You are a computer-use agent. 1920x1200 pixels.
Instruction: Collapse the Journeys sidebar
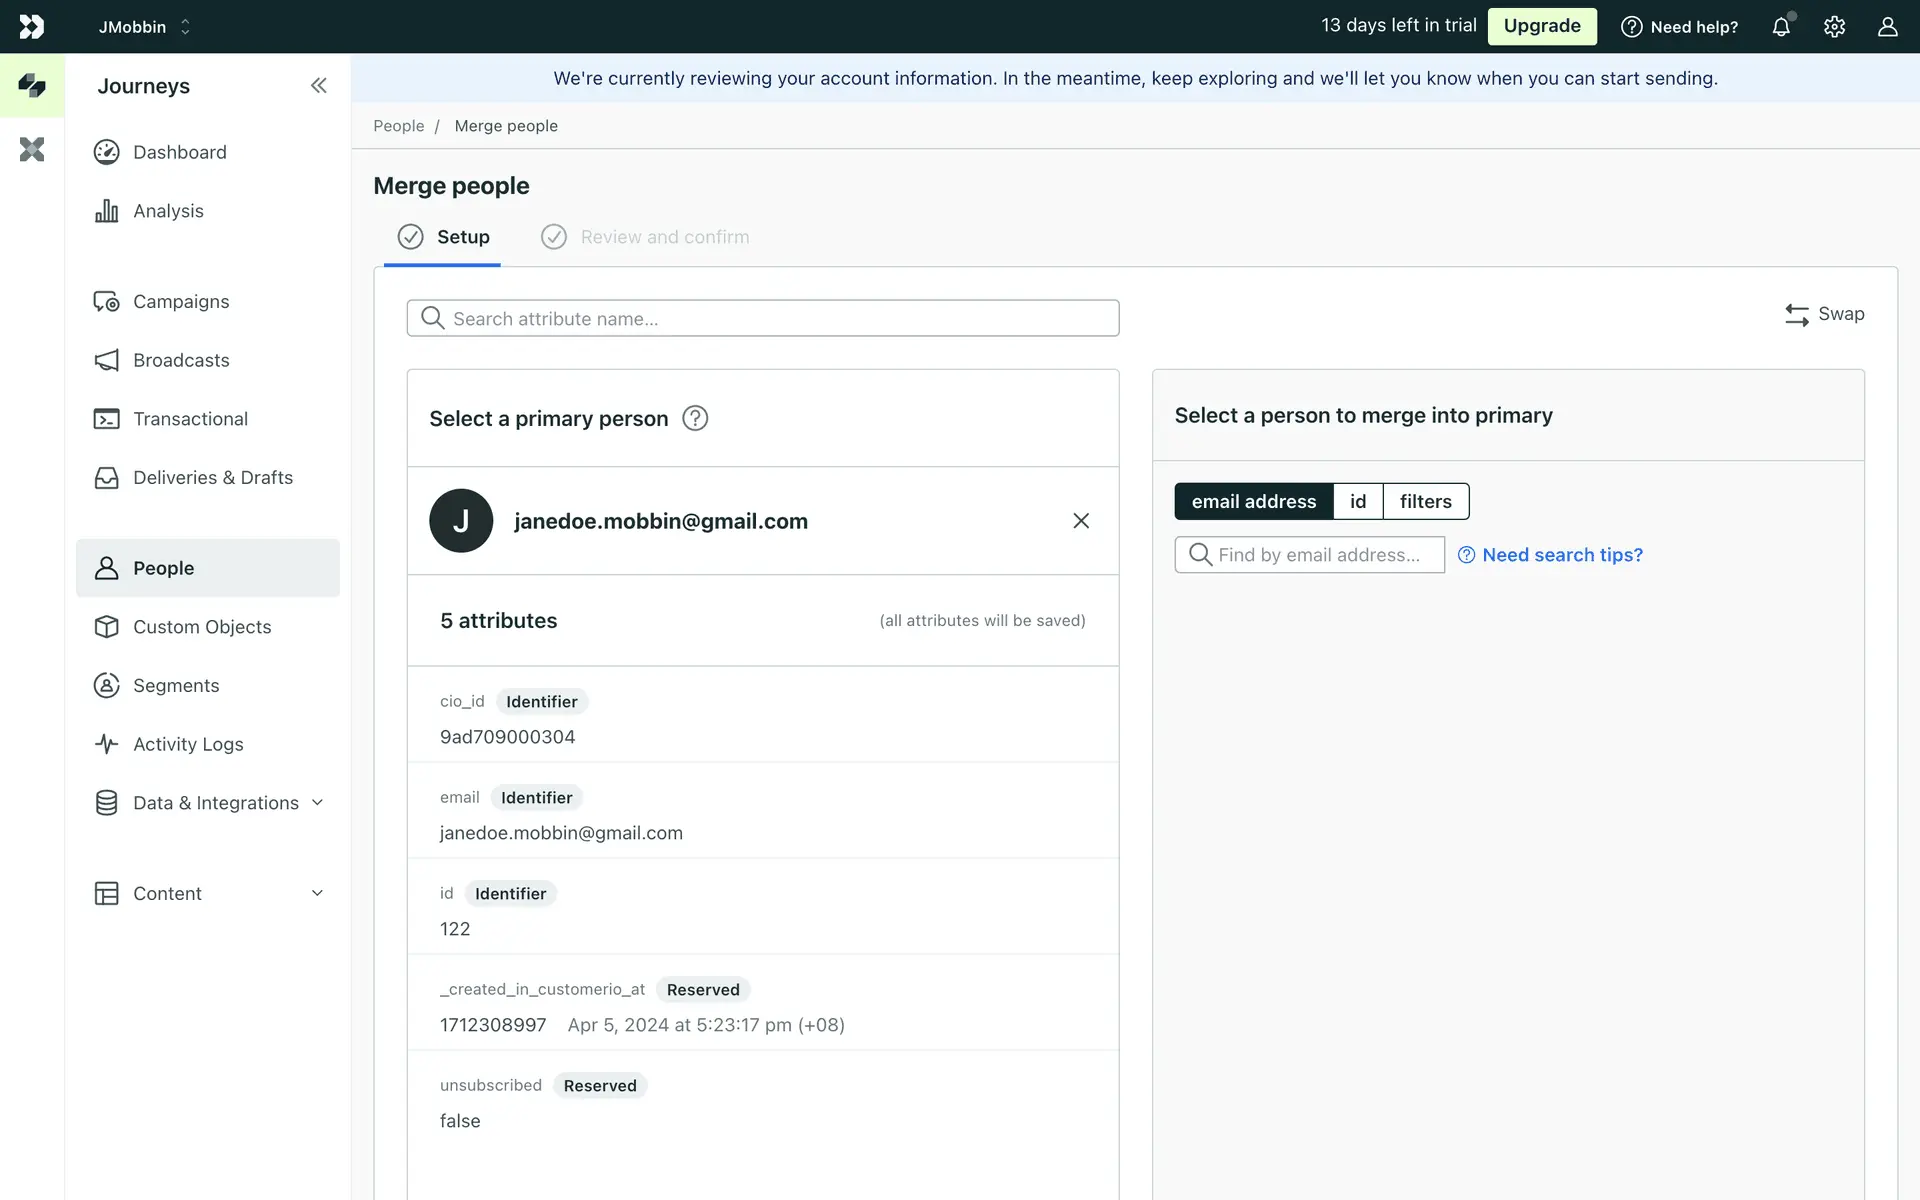click(318, 86)
